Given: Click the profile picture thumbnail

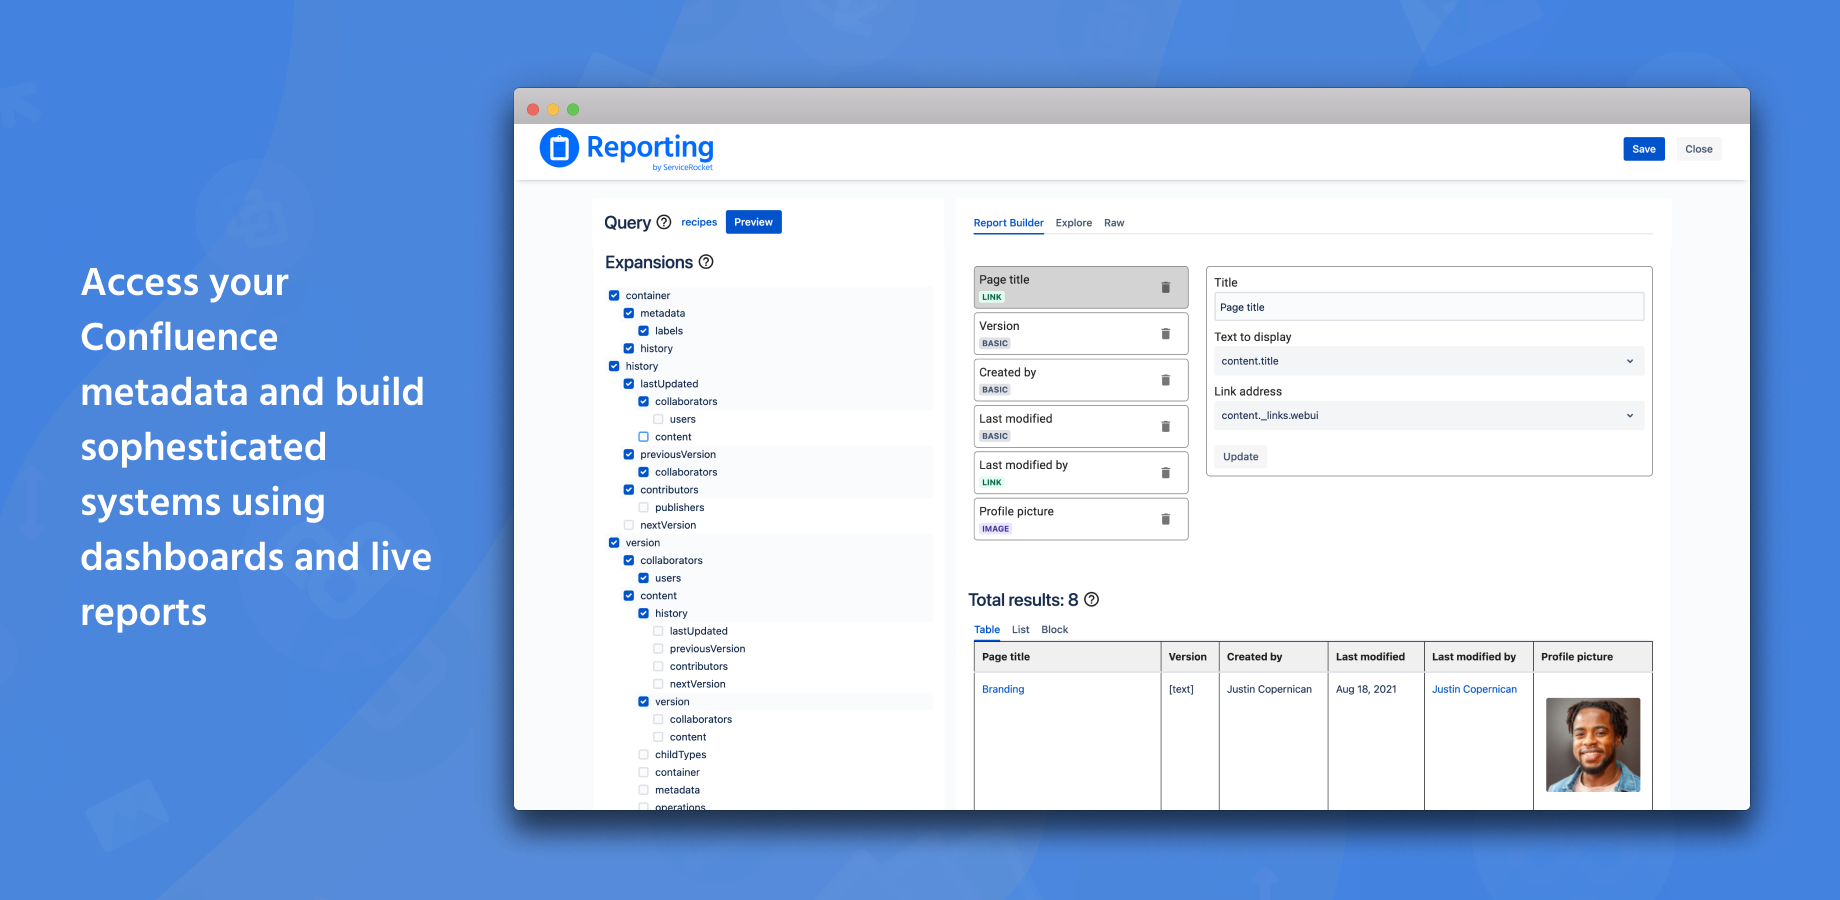Looking at the screenshot, I should pyautogui.click(x=1593, y=745).
